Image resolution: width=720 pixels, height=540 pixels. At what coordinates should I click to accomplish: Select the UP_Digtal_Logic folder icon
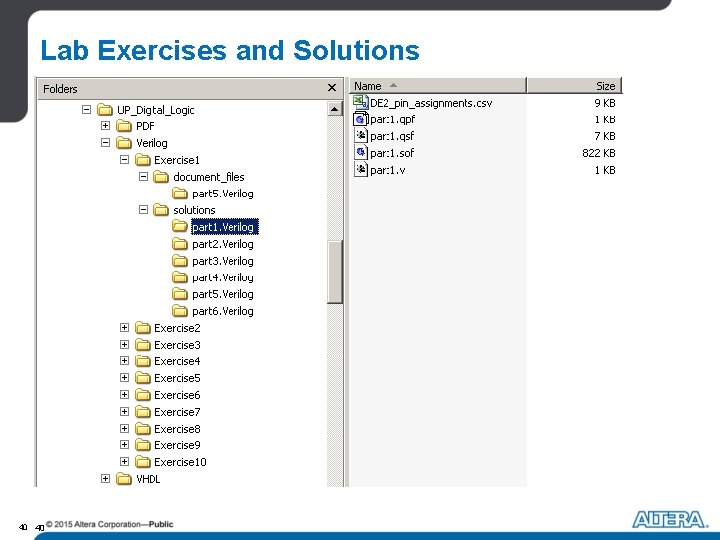click(x=105, y=110)
